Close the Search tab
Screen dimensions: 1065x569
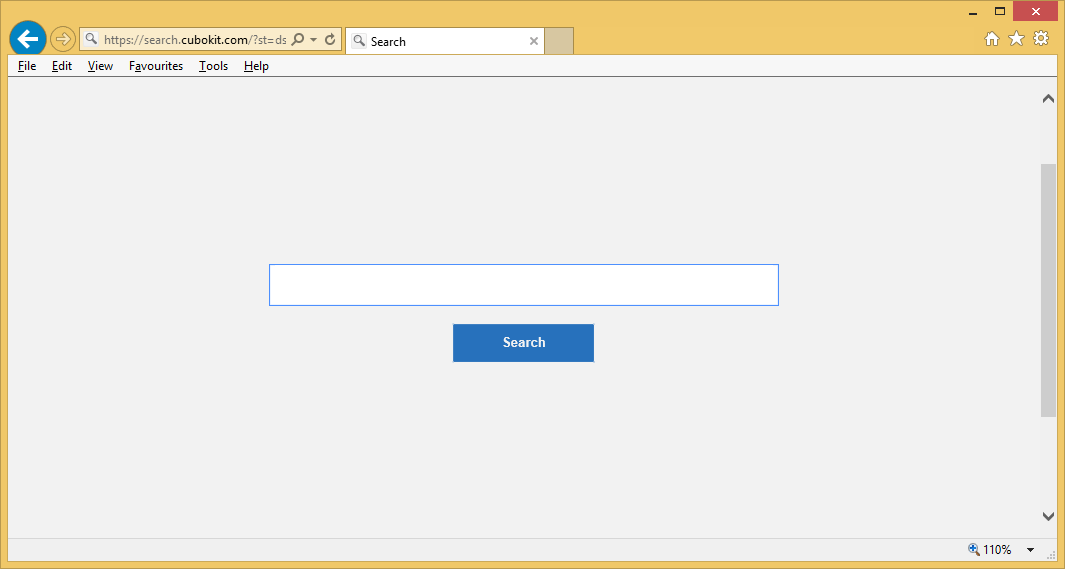(x=534, y=41)
